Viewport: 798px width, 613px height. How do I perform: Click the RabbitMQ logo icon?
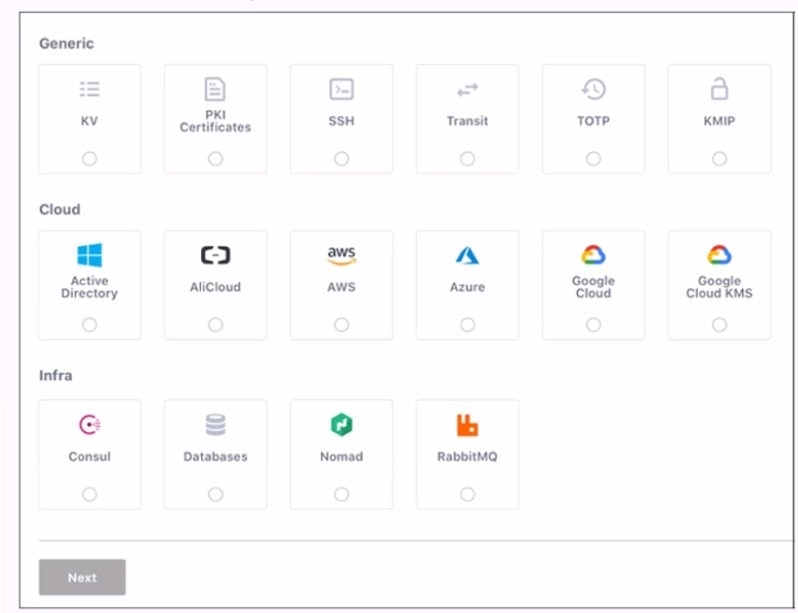tap(468, 425)
